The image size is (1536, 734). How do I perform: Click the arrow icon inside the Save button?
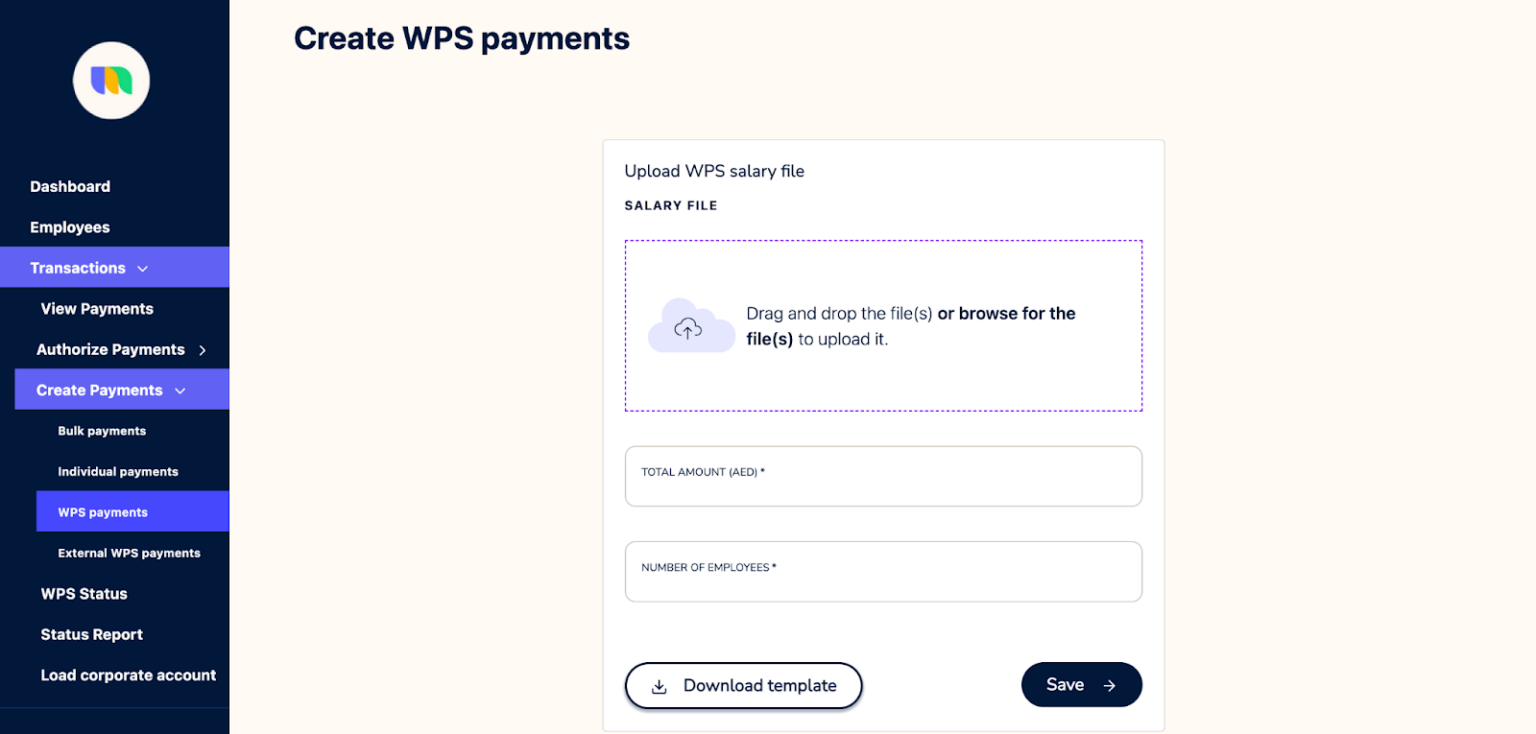coord(1109,685)
